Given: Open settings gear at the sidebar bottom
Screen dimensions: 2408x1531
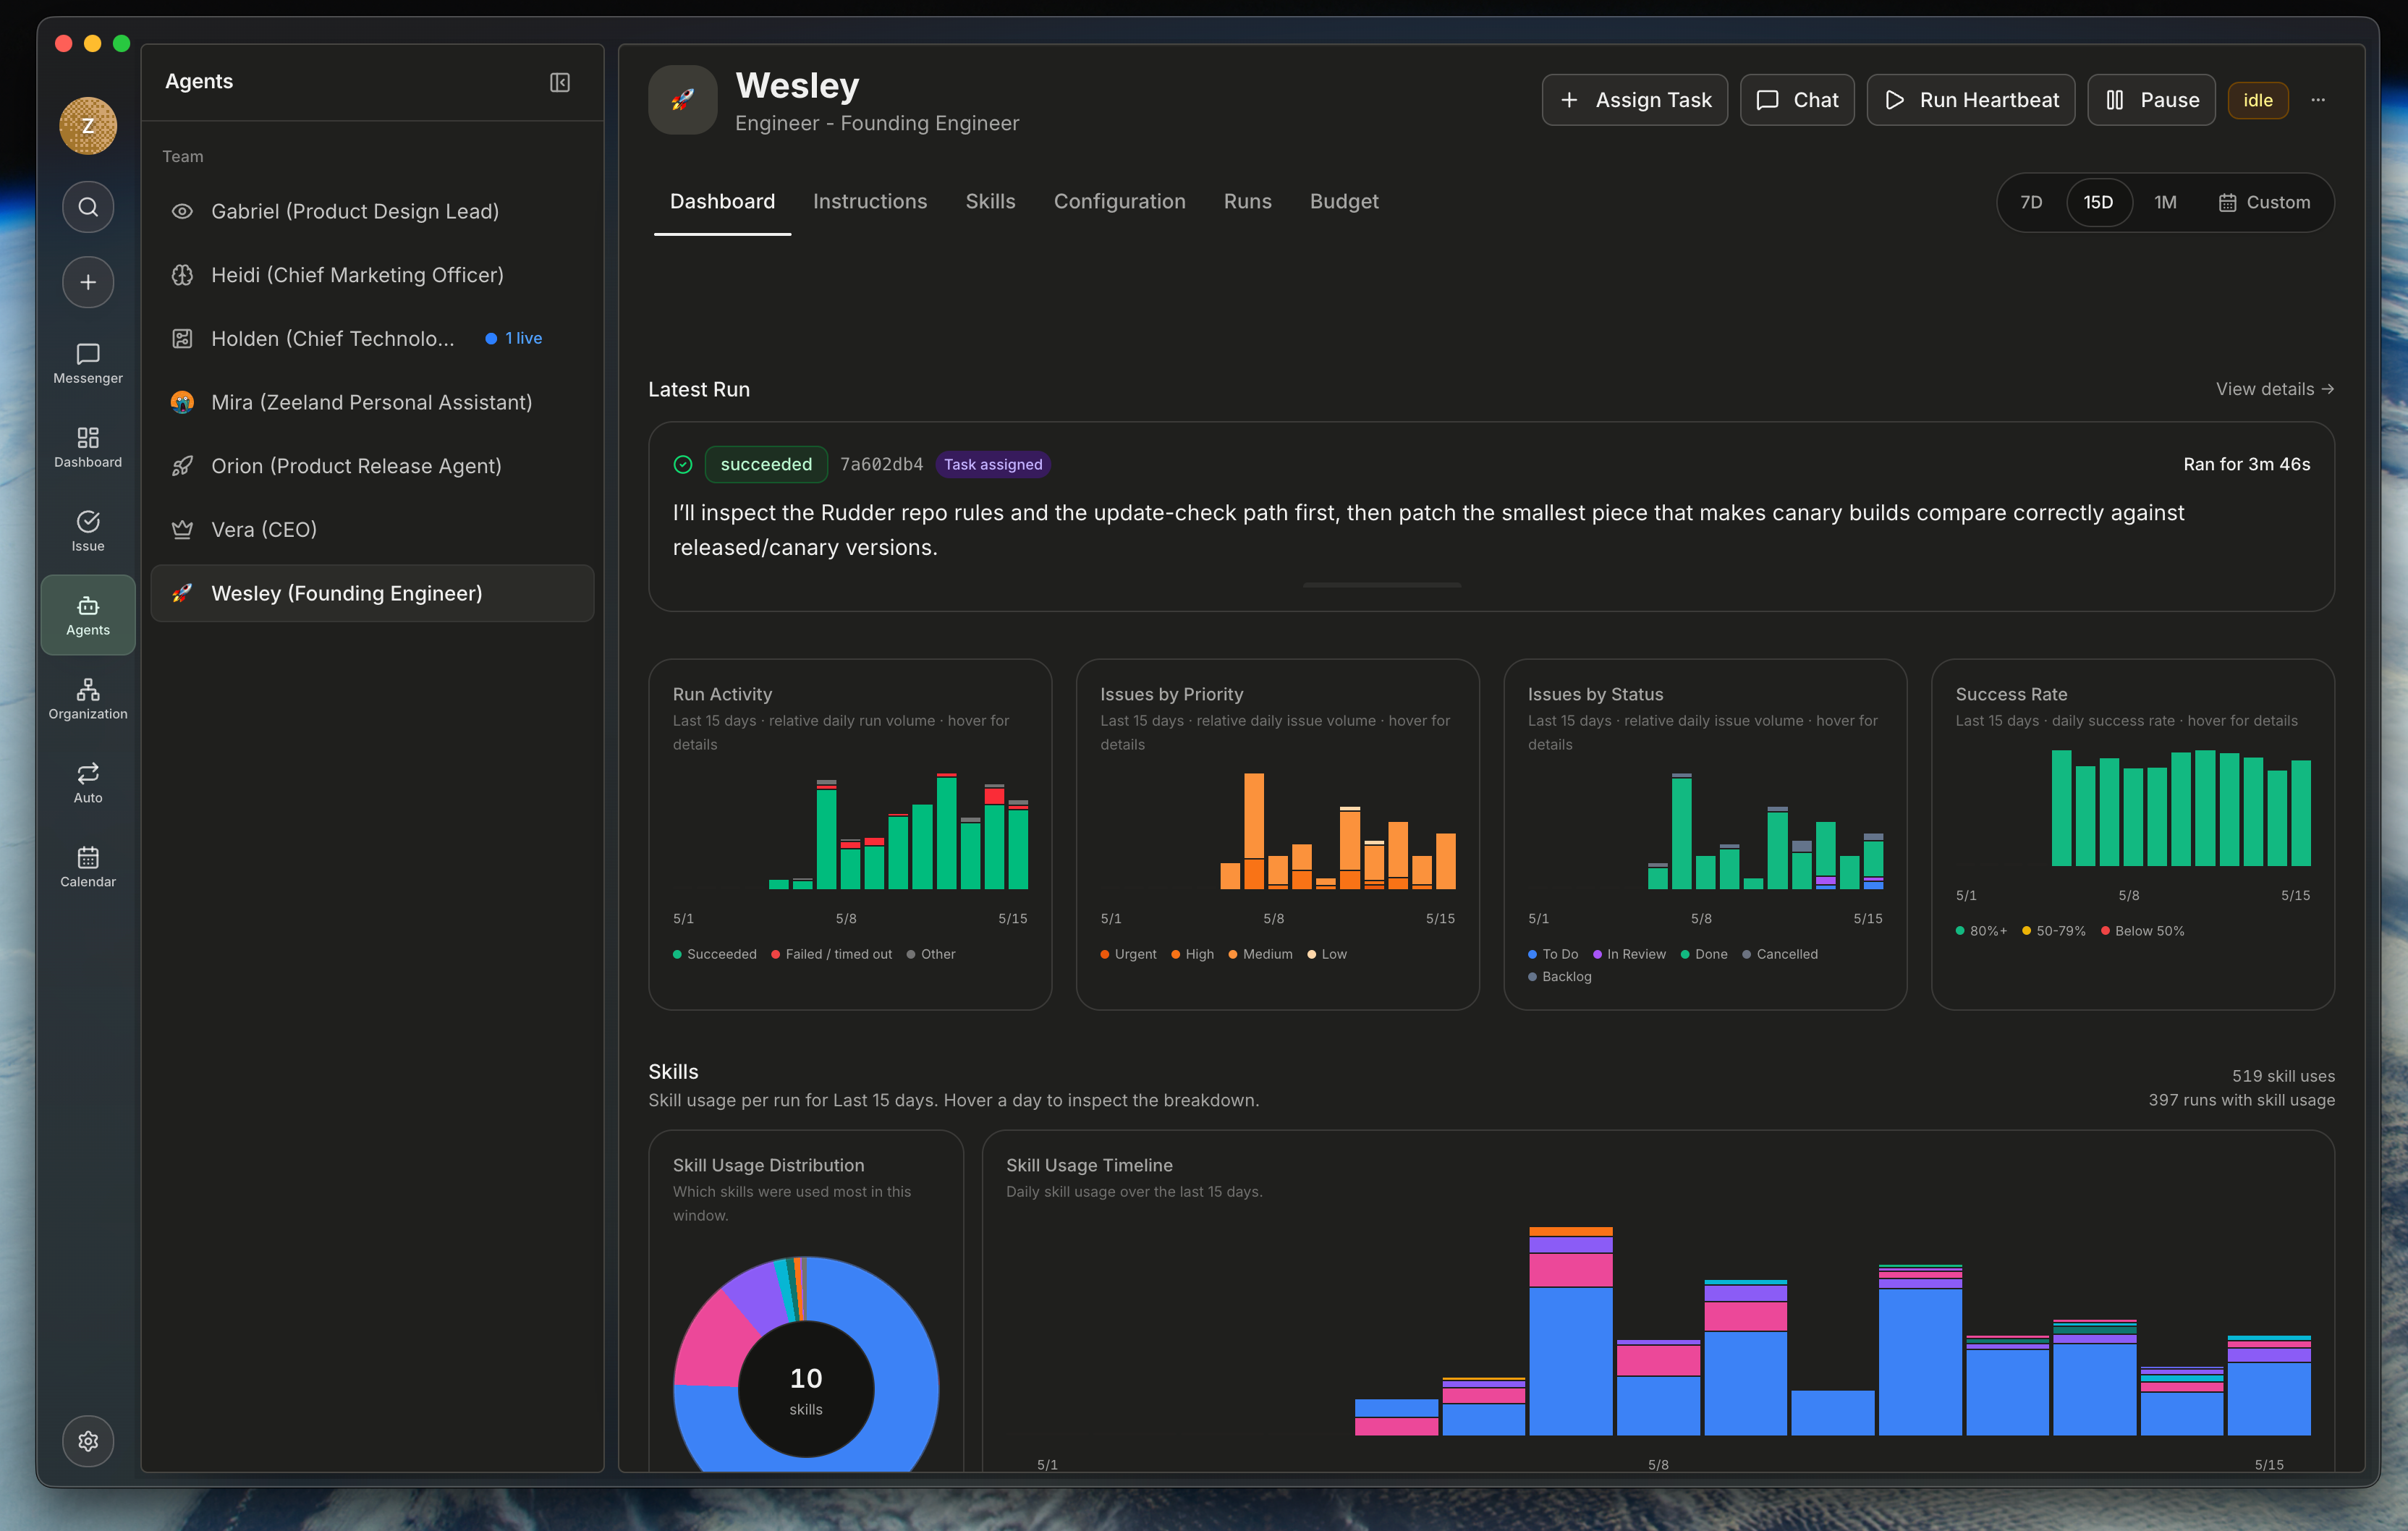Looking at the screenshot, I should coord(88,1441).
